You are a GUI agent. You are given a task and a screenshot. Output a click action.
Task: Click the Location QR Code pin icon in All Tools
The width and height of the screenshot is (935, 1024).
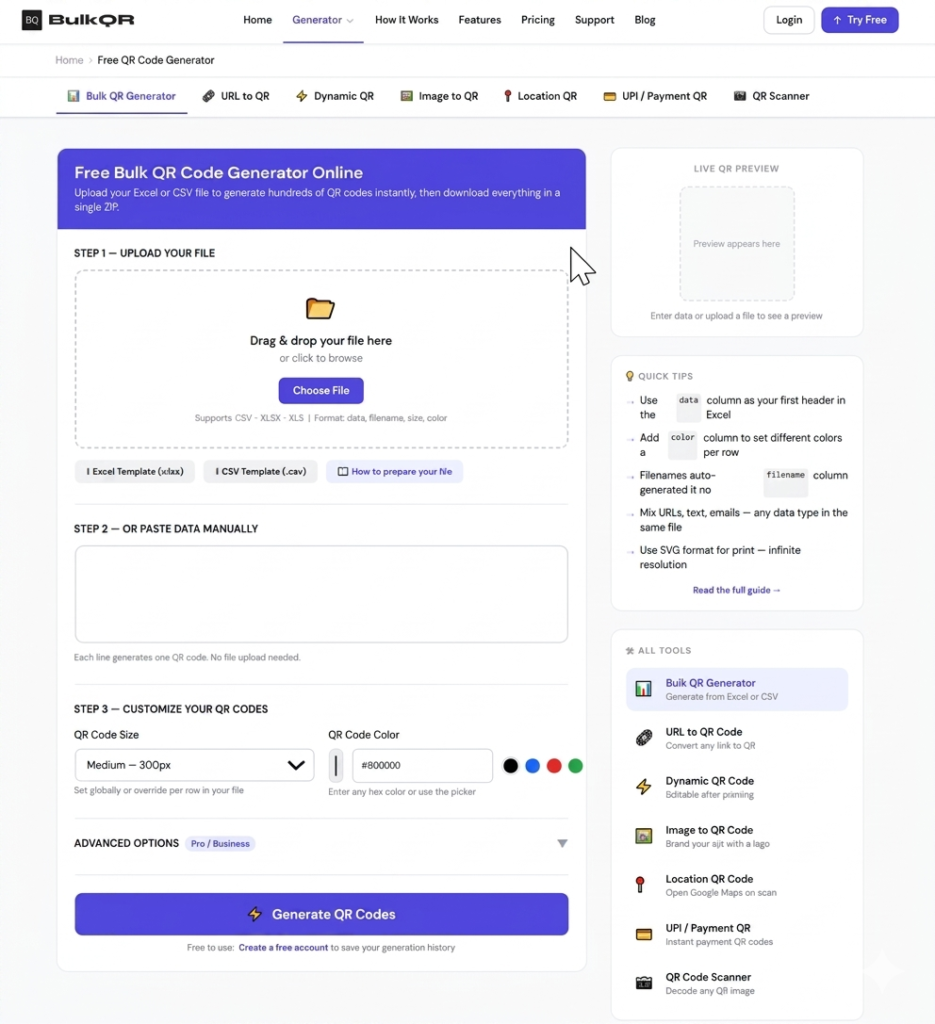coord(641,885)
